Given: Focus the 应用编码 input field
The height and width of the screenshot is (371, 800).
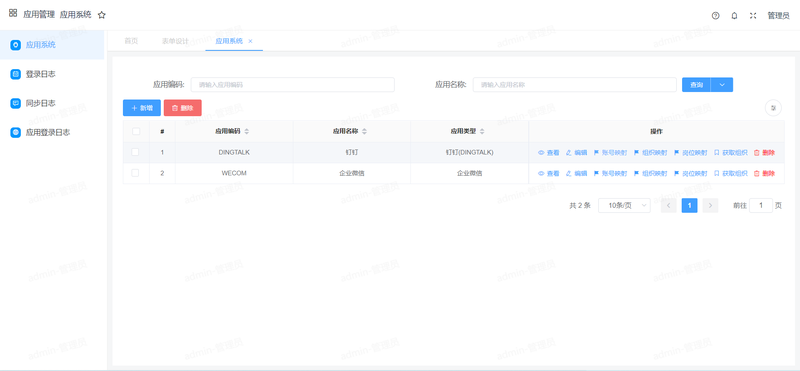Looking at the screenshot, I should click(292, 85).
